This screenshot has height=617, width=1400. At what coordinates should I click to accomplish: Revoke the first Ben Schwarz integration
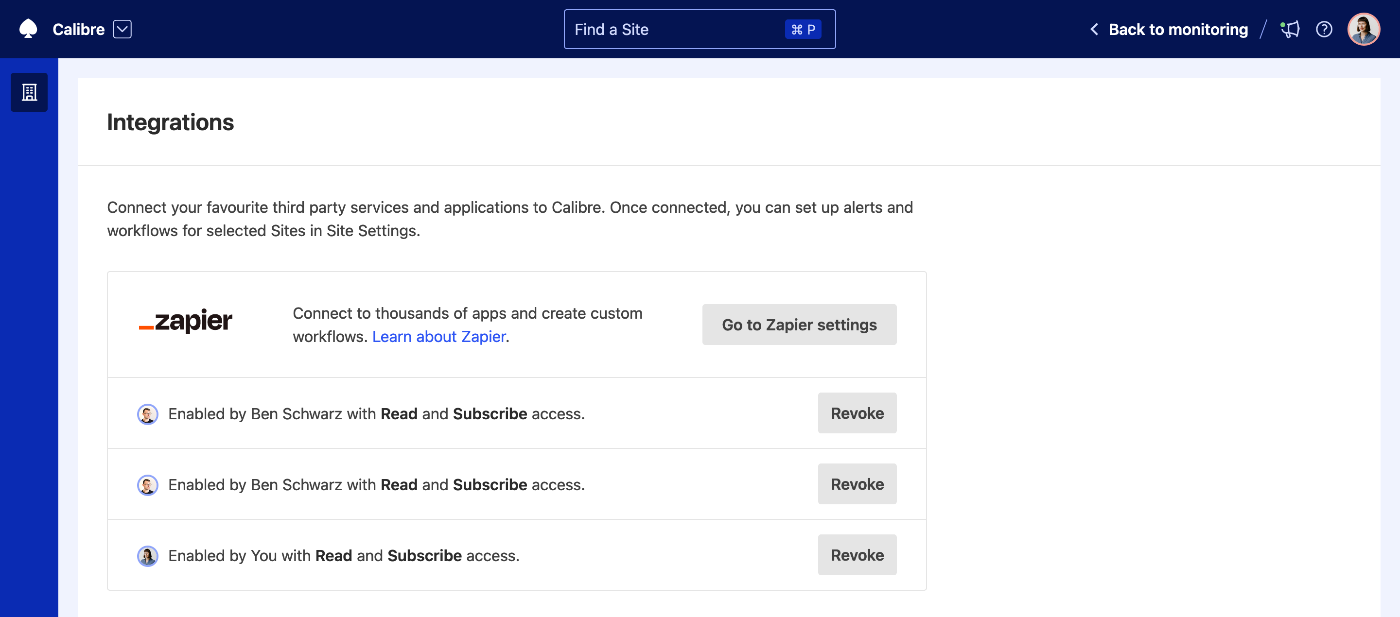857,412
